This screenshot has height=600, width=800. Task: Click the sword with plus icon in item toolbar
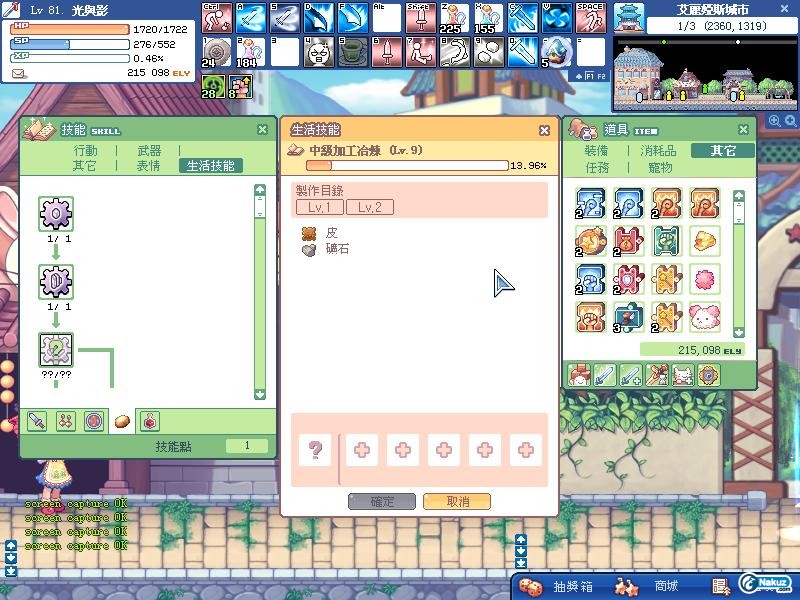point(631,375)
